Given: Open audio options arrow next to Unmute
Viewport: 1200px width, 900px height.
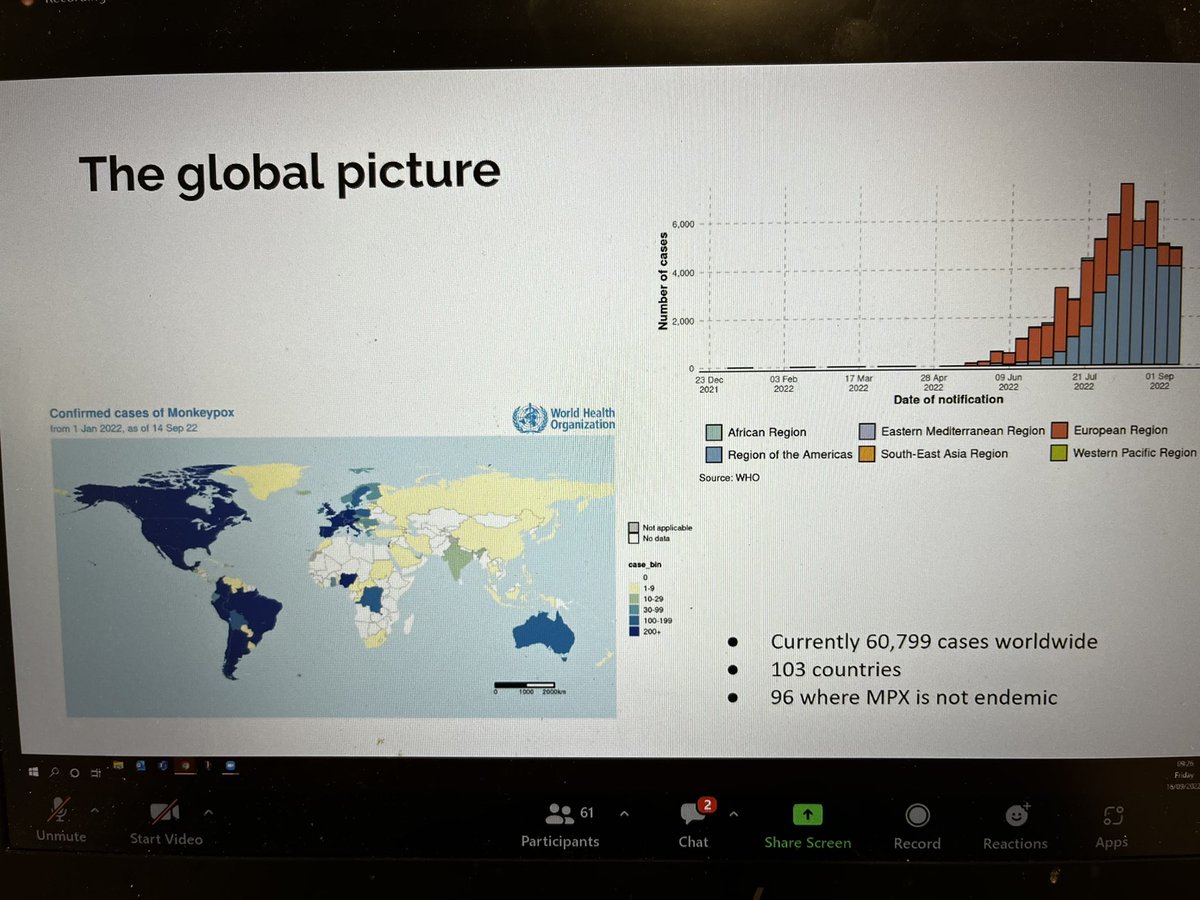Looking at the screenshot, I should pos(95,811).
